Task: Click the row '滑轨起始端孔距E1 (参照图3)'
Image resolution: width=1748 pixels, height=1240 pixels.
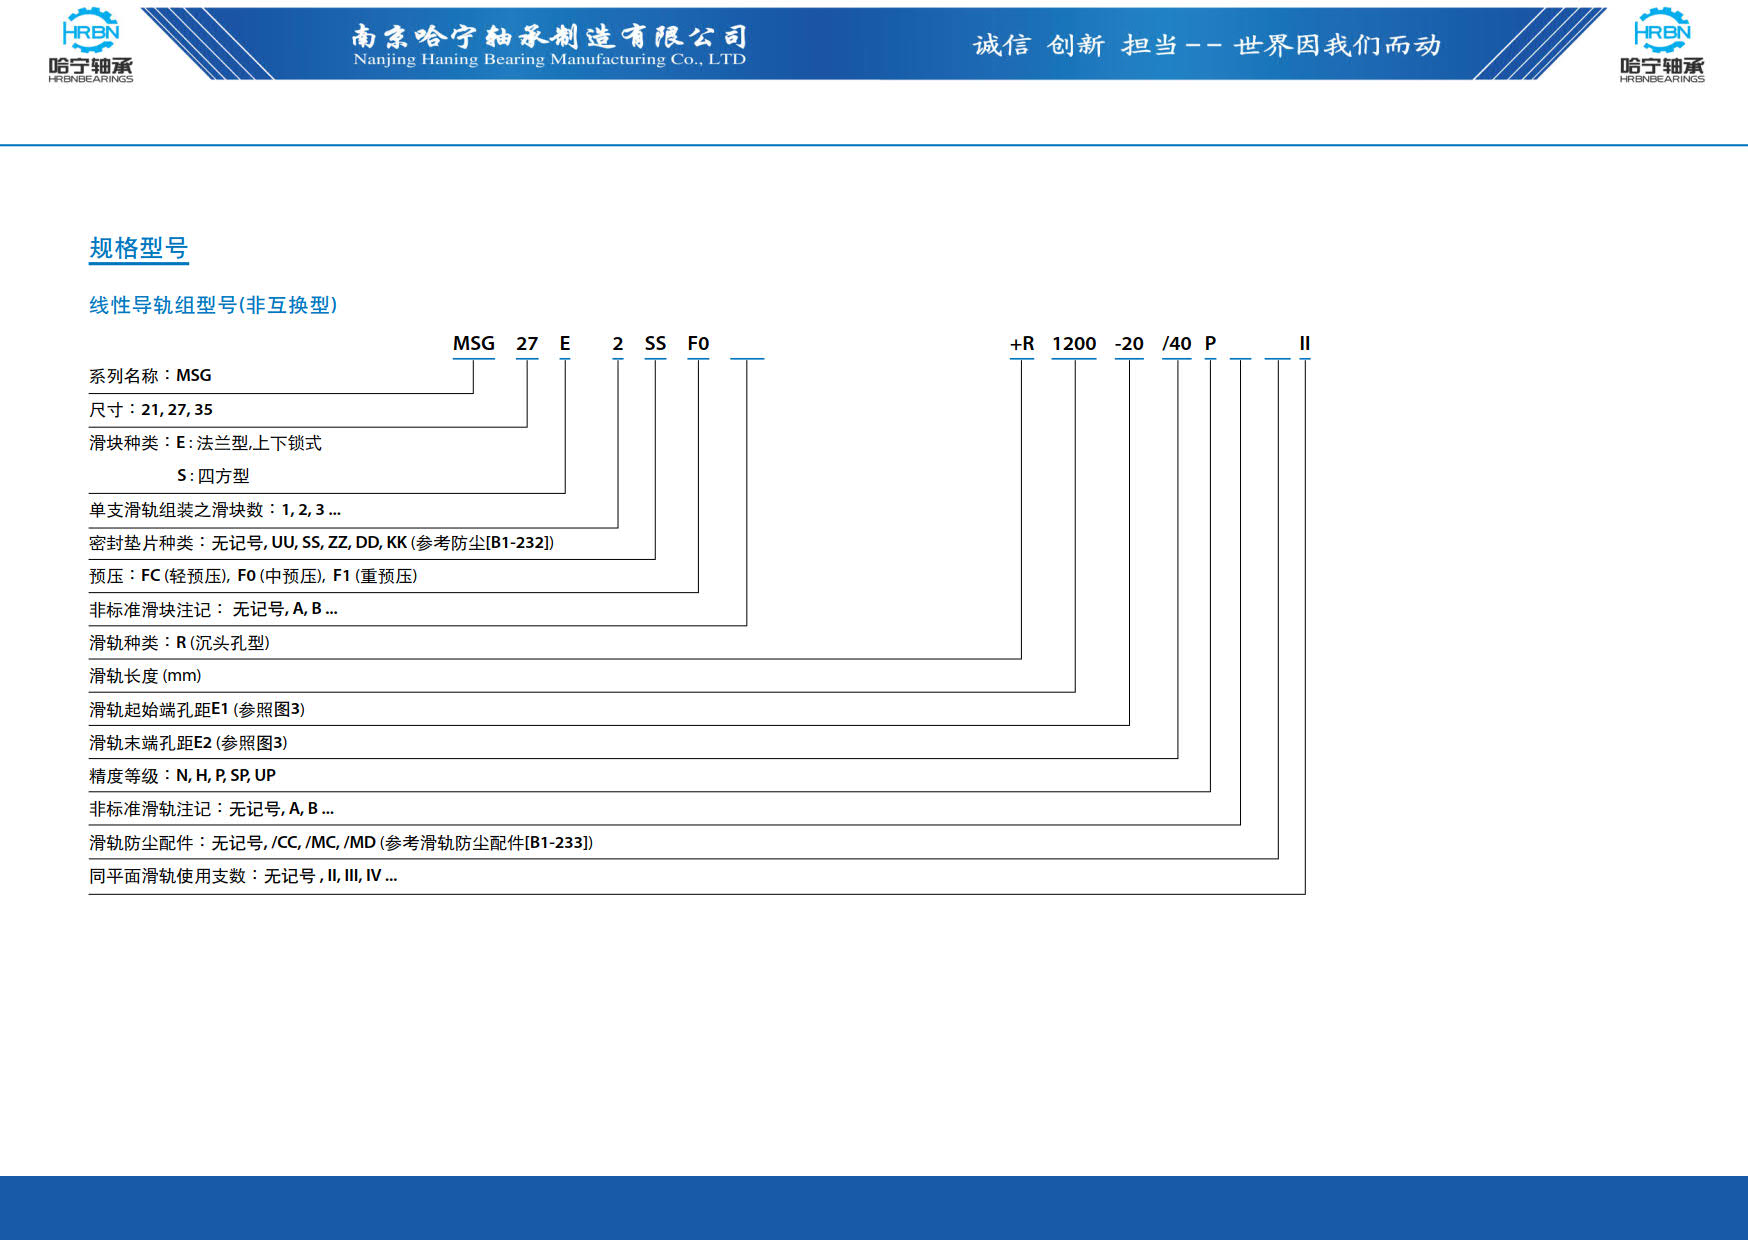Action: 197,709
